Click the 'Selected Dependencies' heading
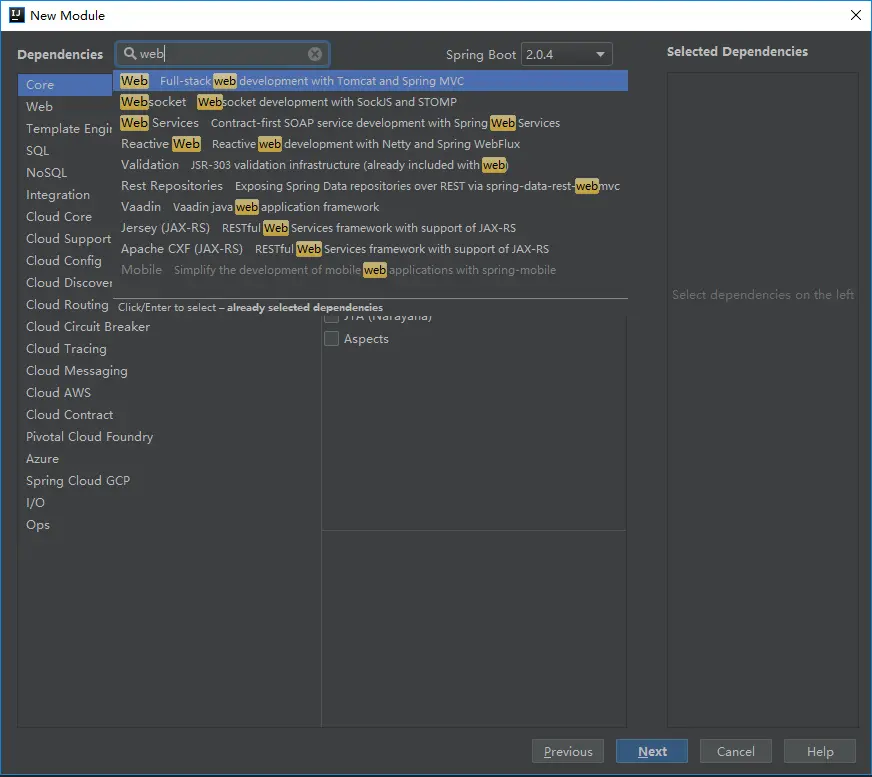The width and height of the screenshot is (872, 777). click(737, 52)
